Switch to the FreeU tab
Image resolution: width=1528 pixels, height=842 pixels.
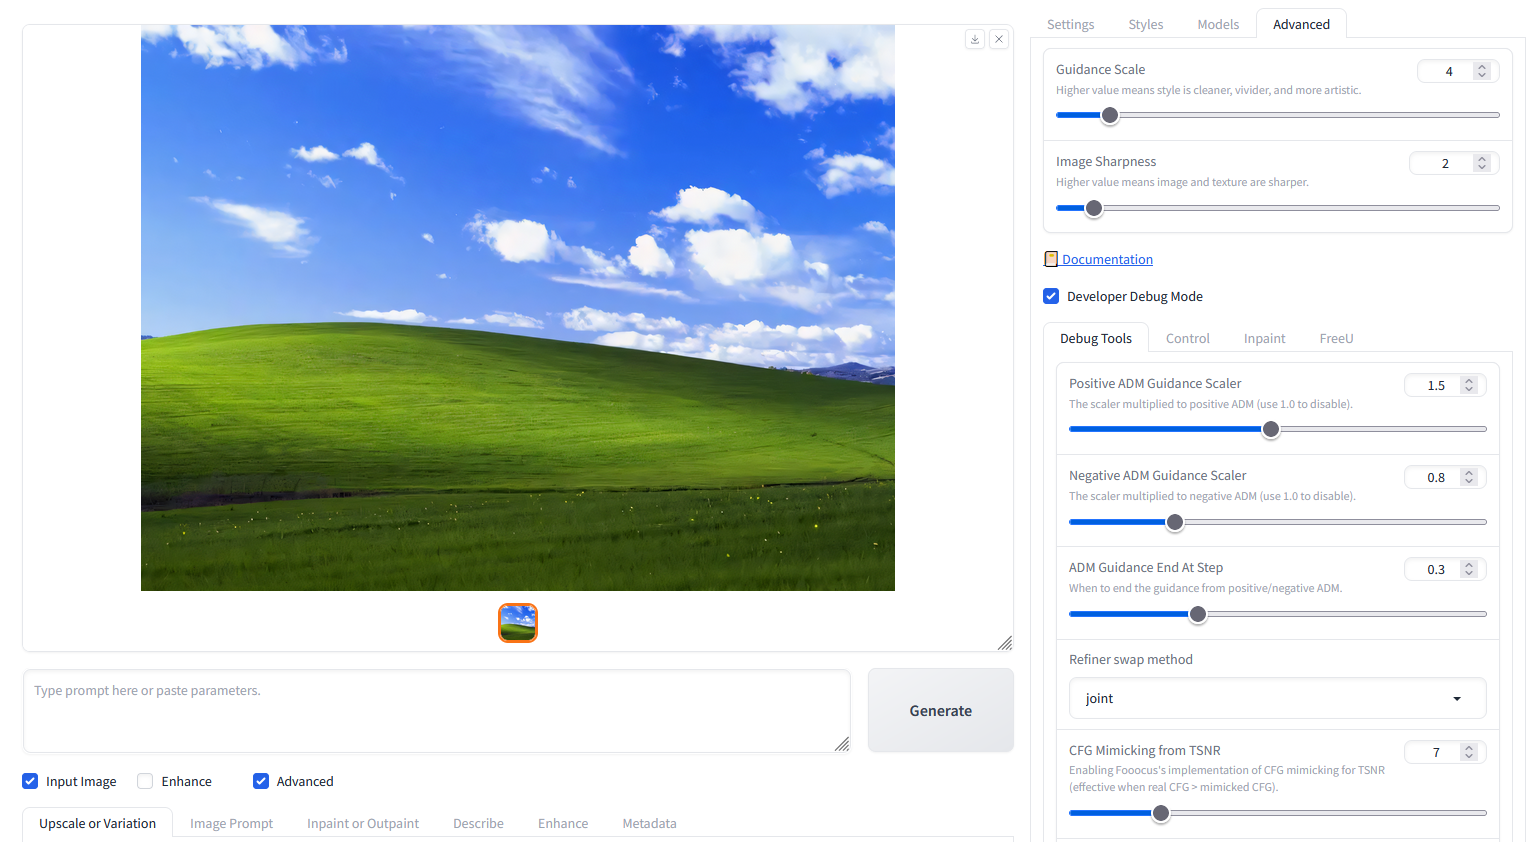click(1336, 338)
